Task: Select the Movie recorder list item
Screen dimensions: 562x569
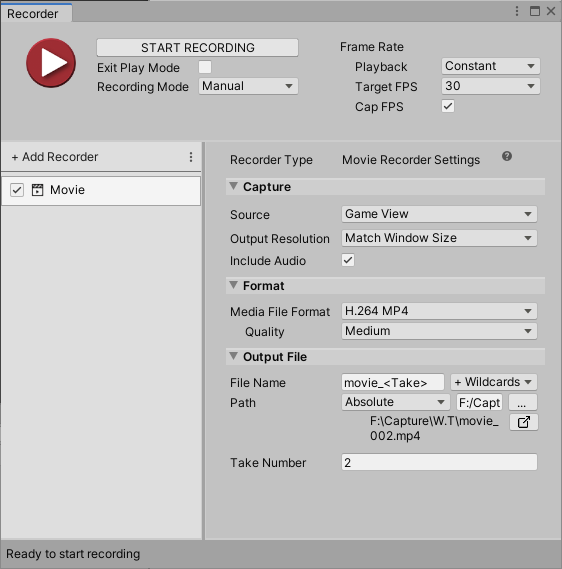Action: 101,191
